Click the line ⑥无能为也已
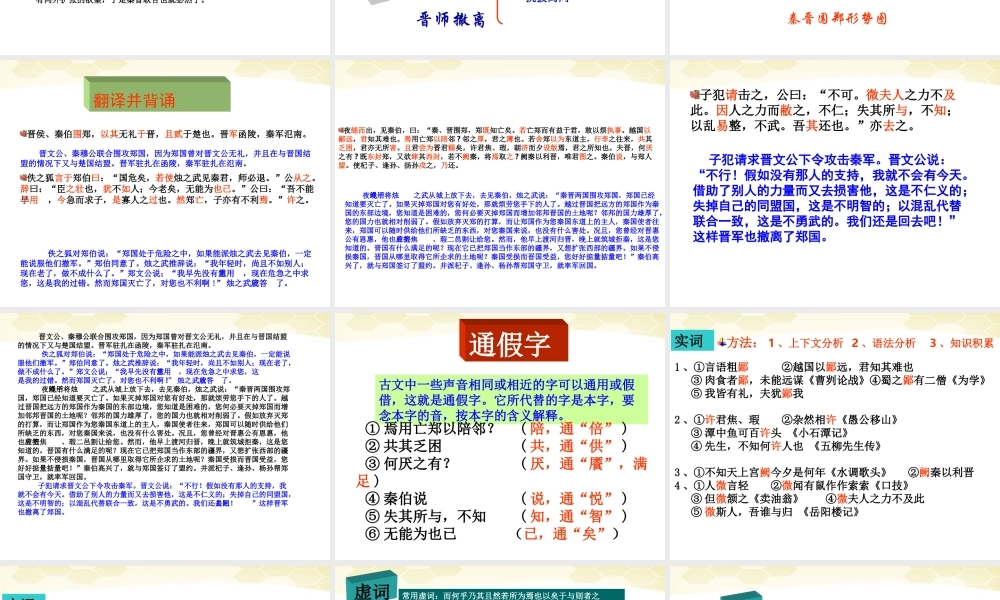This screenshot has width=1000, height=600. [x=411, y=534]
